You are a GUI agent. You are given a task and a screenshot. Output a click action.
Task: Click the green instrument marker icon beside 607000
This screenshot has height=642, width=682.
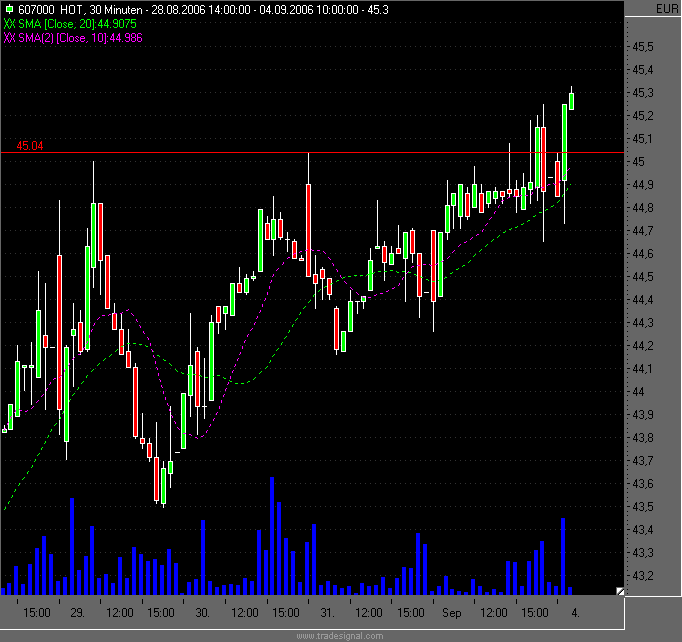[x=9, y=10]
